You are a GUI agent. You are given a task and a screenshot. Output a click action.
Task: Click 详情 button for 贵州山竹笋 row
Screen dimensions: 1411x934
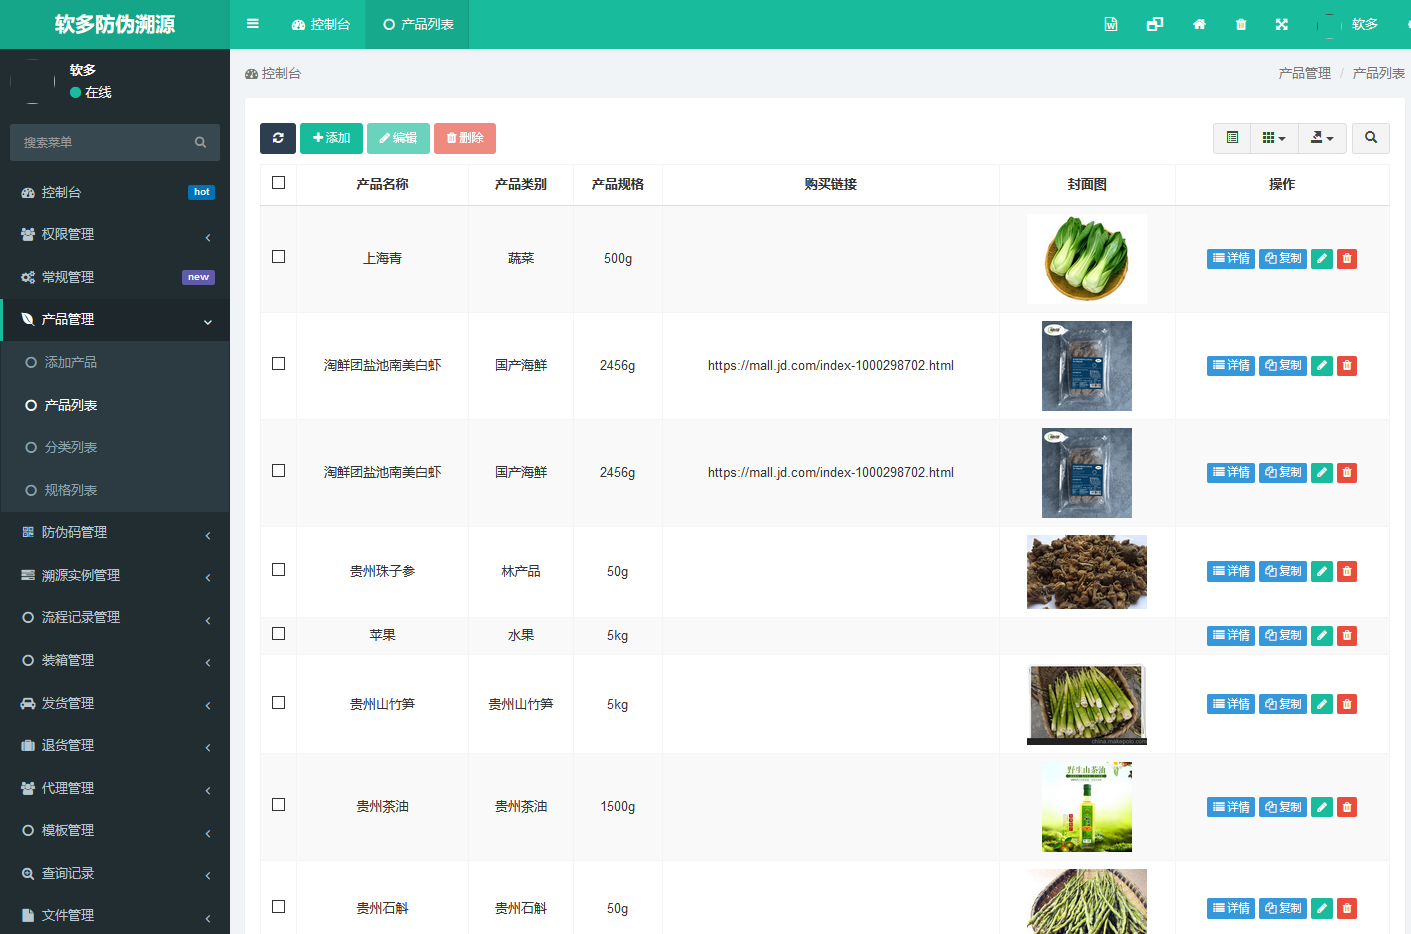(1230, 705)
